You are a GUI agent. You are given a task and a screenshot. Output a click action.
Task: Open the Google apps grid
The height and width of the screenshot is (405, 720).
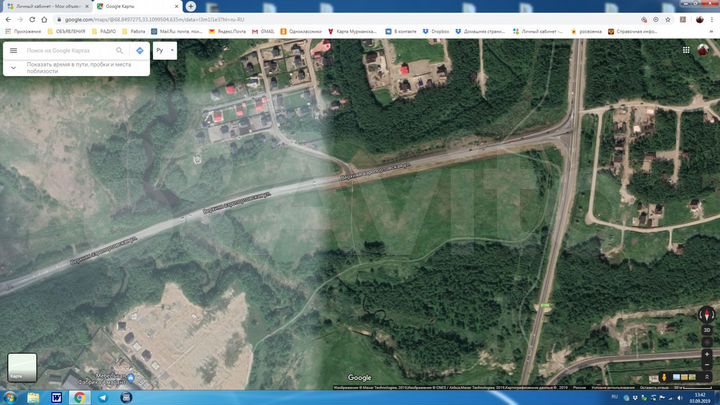[686, 50]
